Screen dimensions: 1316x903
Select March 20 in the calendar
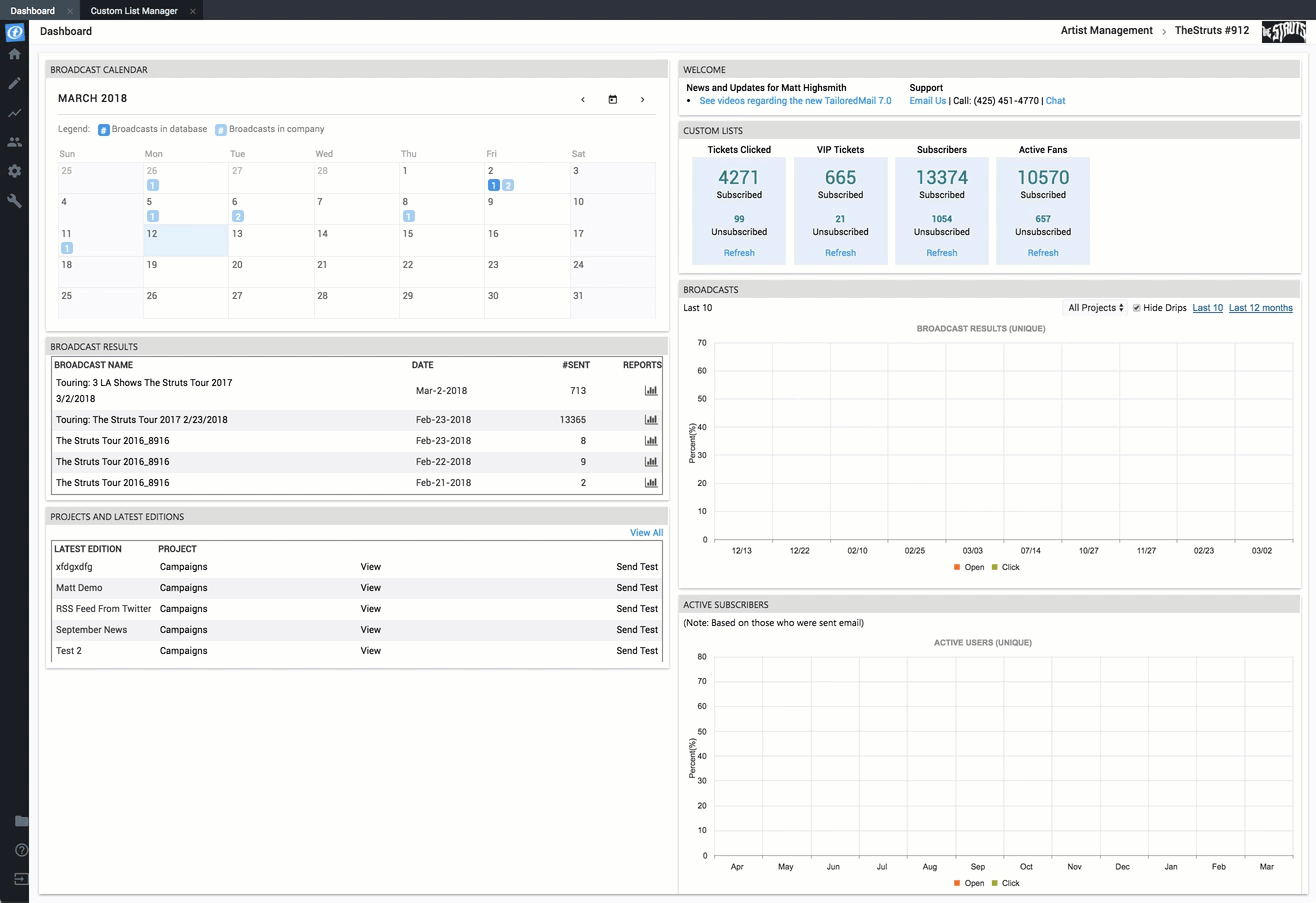(271, 272)
